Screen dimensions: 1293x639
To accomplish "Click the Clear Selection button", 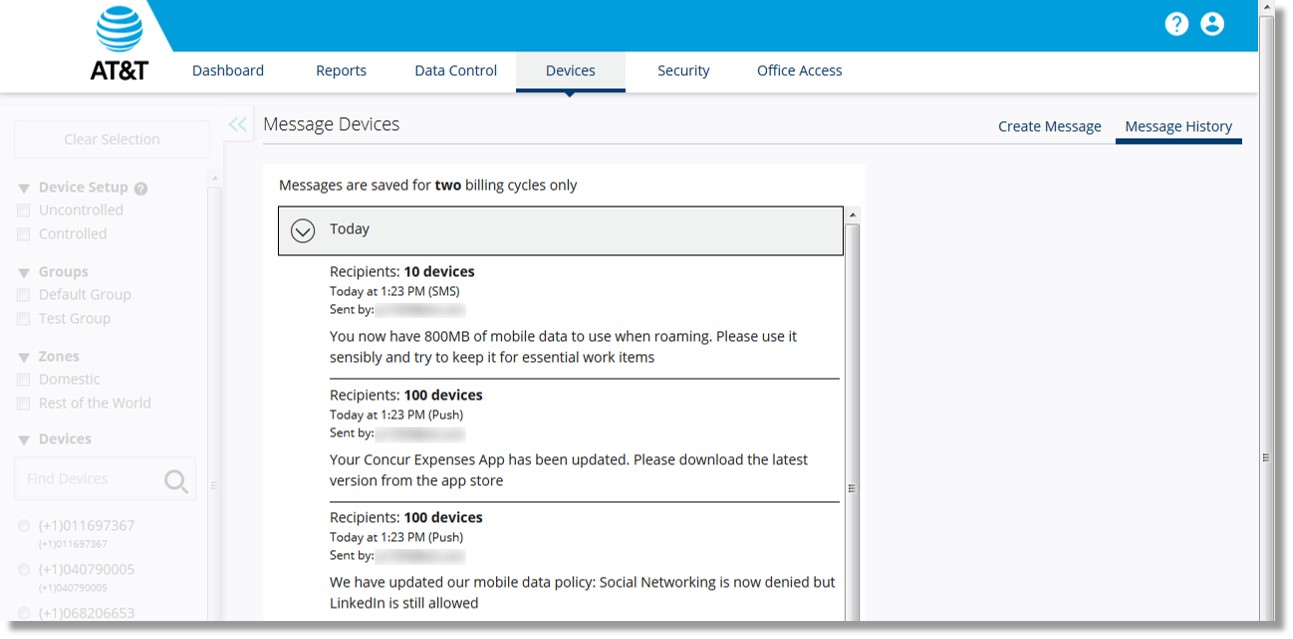I will tap(111, 138).
